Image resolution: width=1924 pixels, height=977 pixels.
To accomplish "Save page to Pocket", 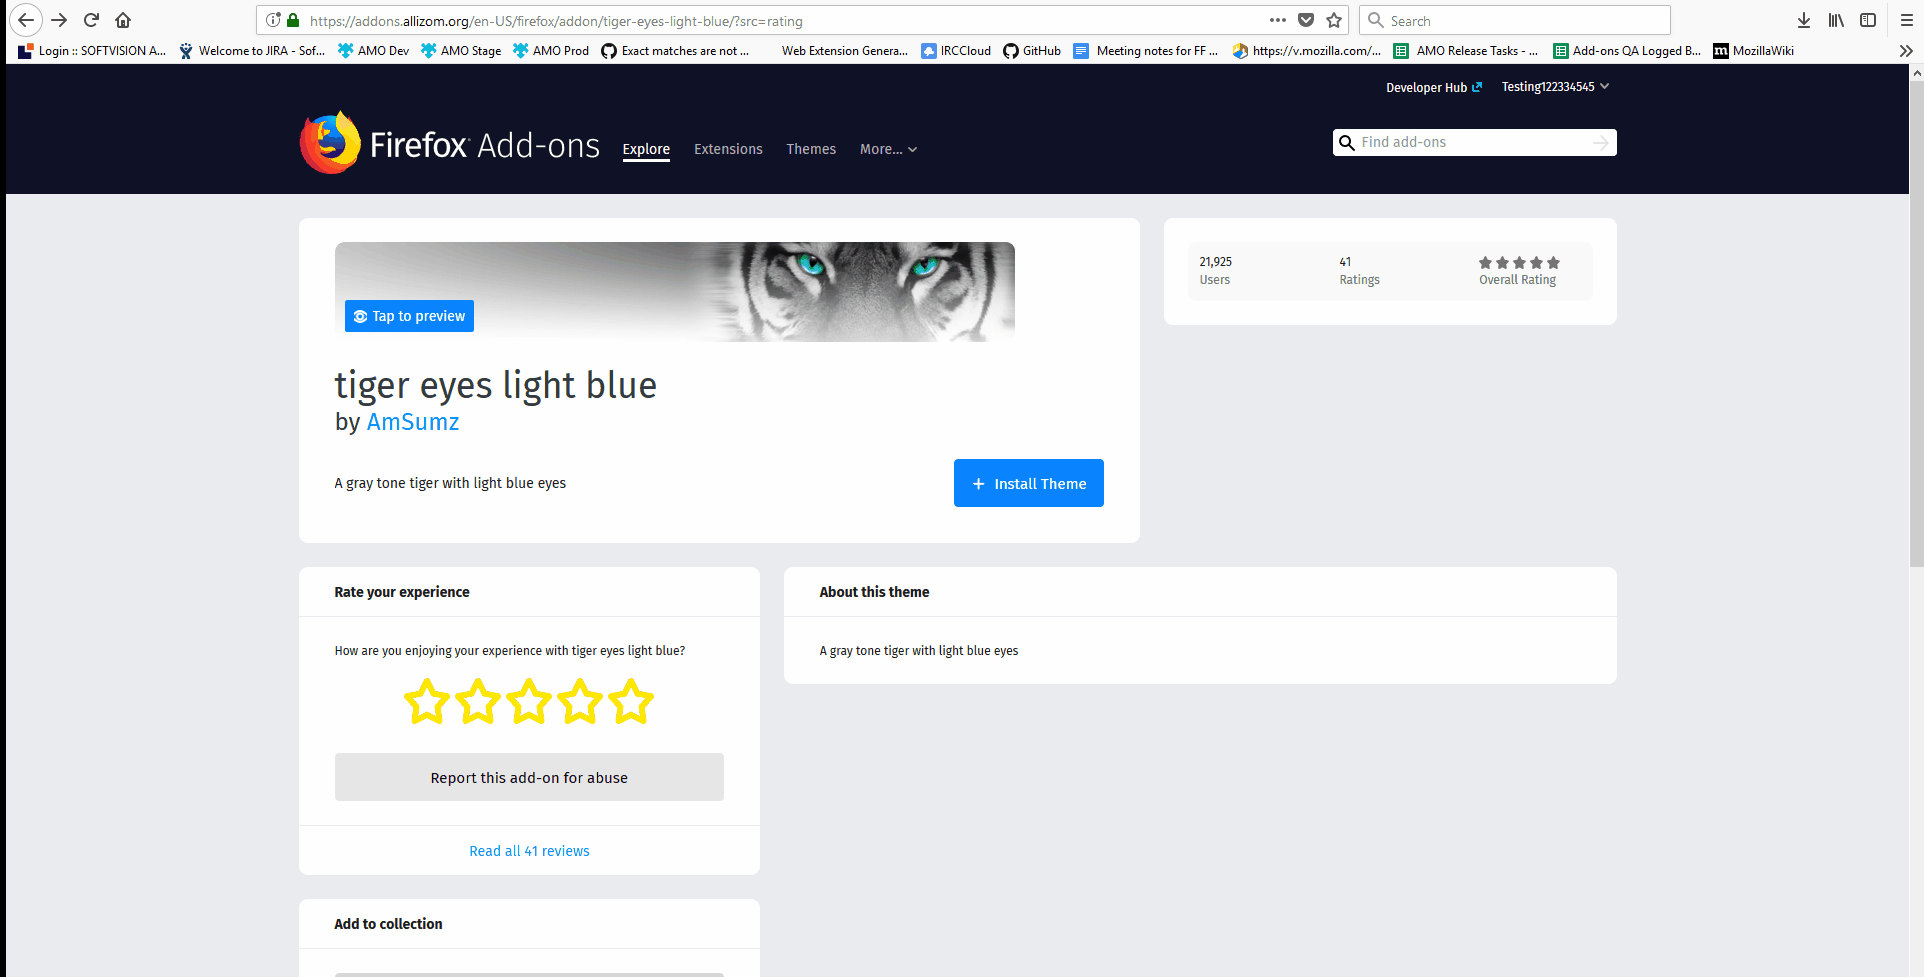I will 1306,20.
